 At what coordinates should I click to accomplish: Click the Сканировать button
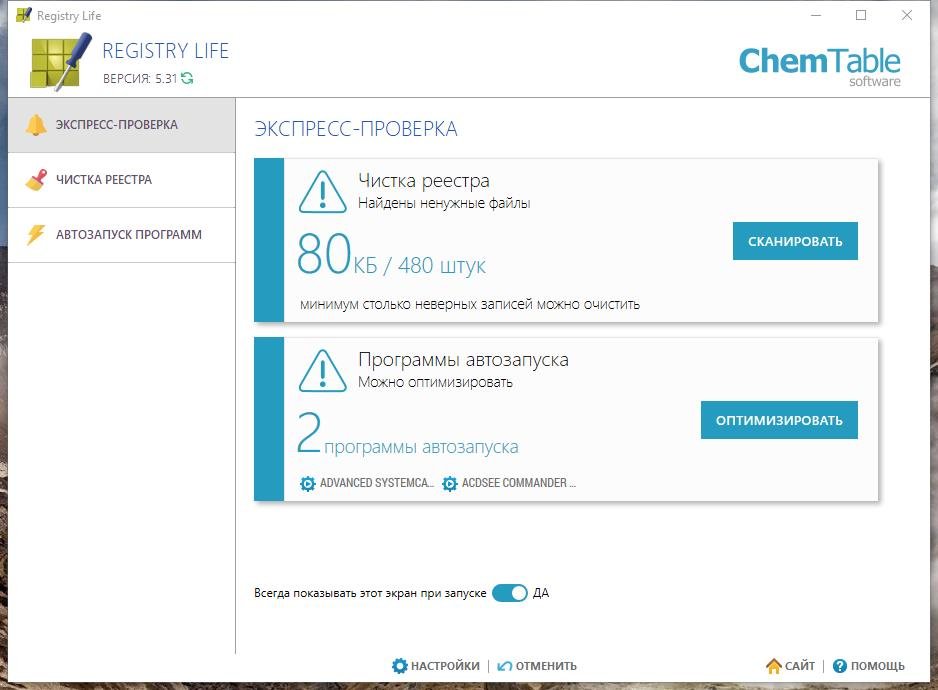795,241
